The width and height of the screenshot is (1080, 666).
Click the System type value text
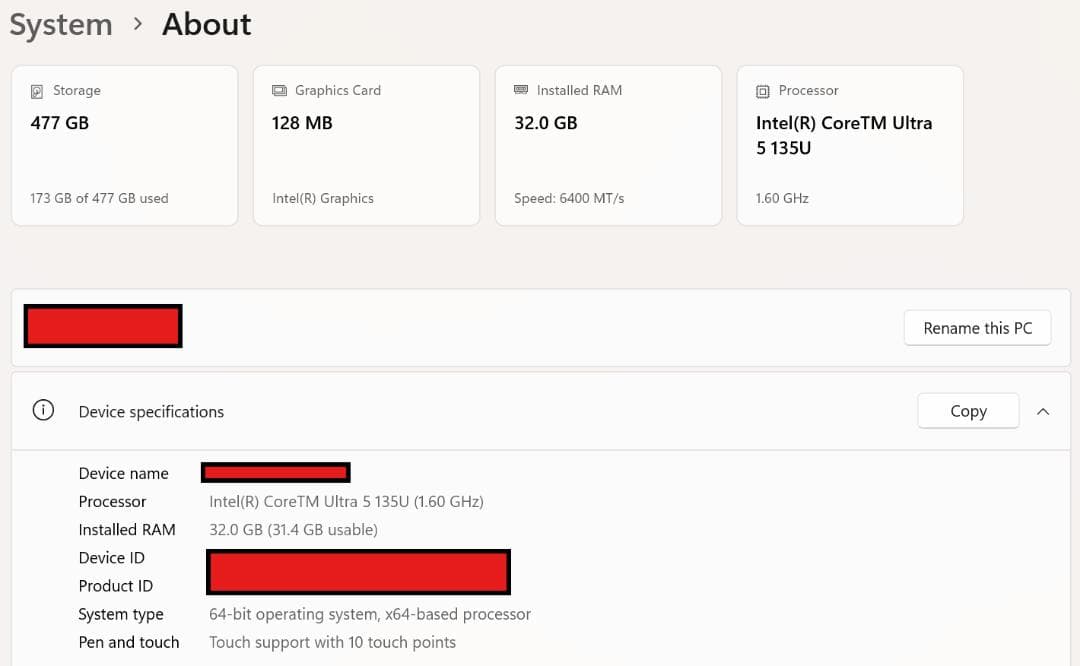[370, 614]
